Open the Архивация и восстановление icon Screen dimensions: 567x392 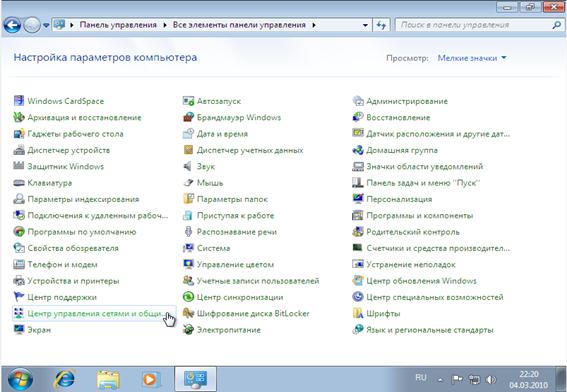point(19,117)
